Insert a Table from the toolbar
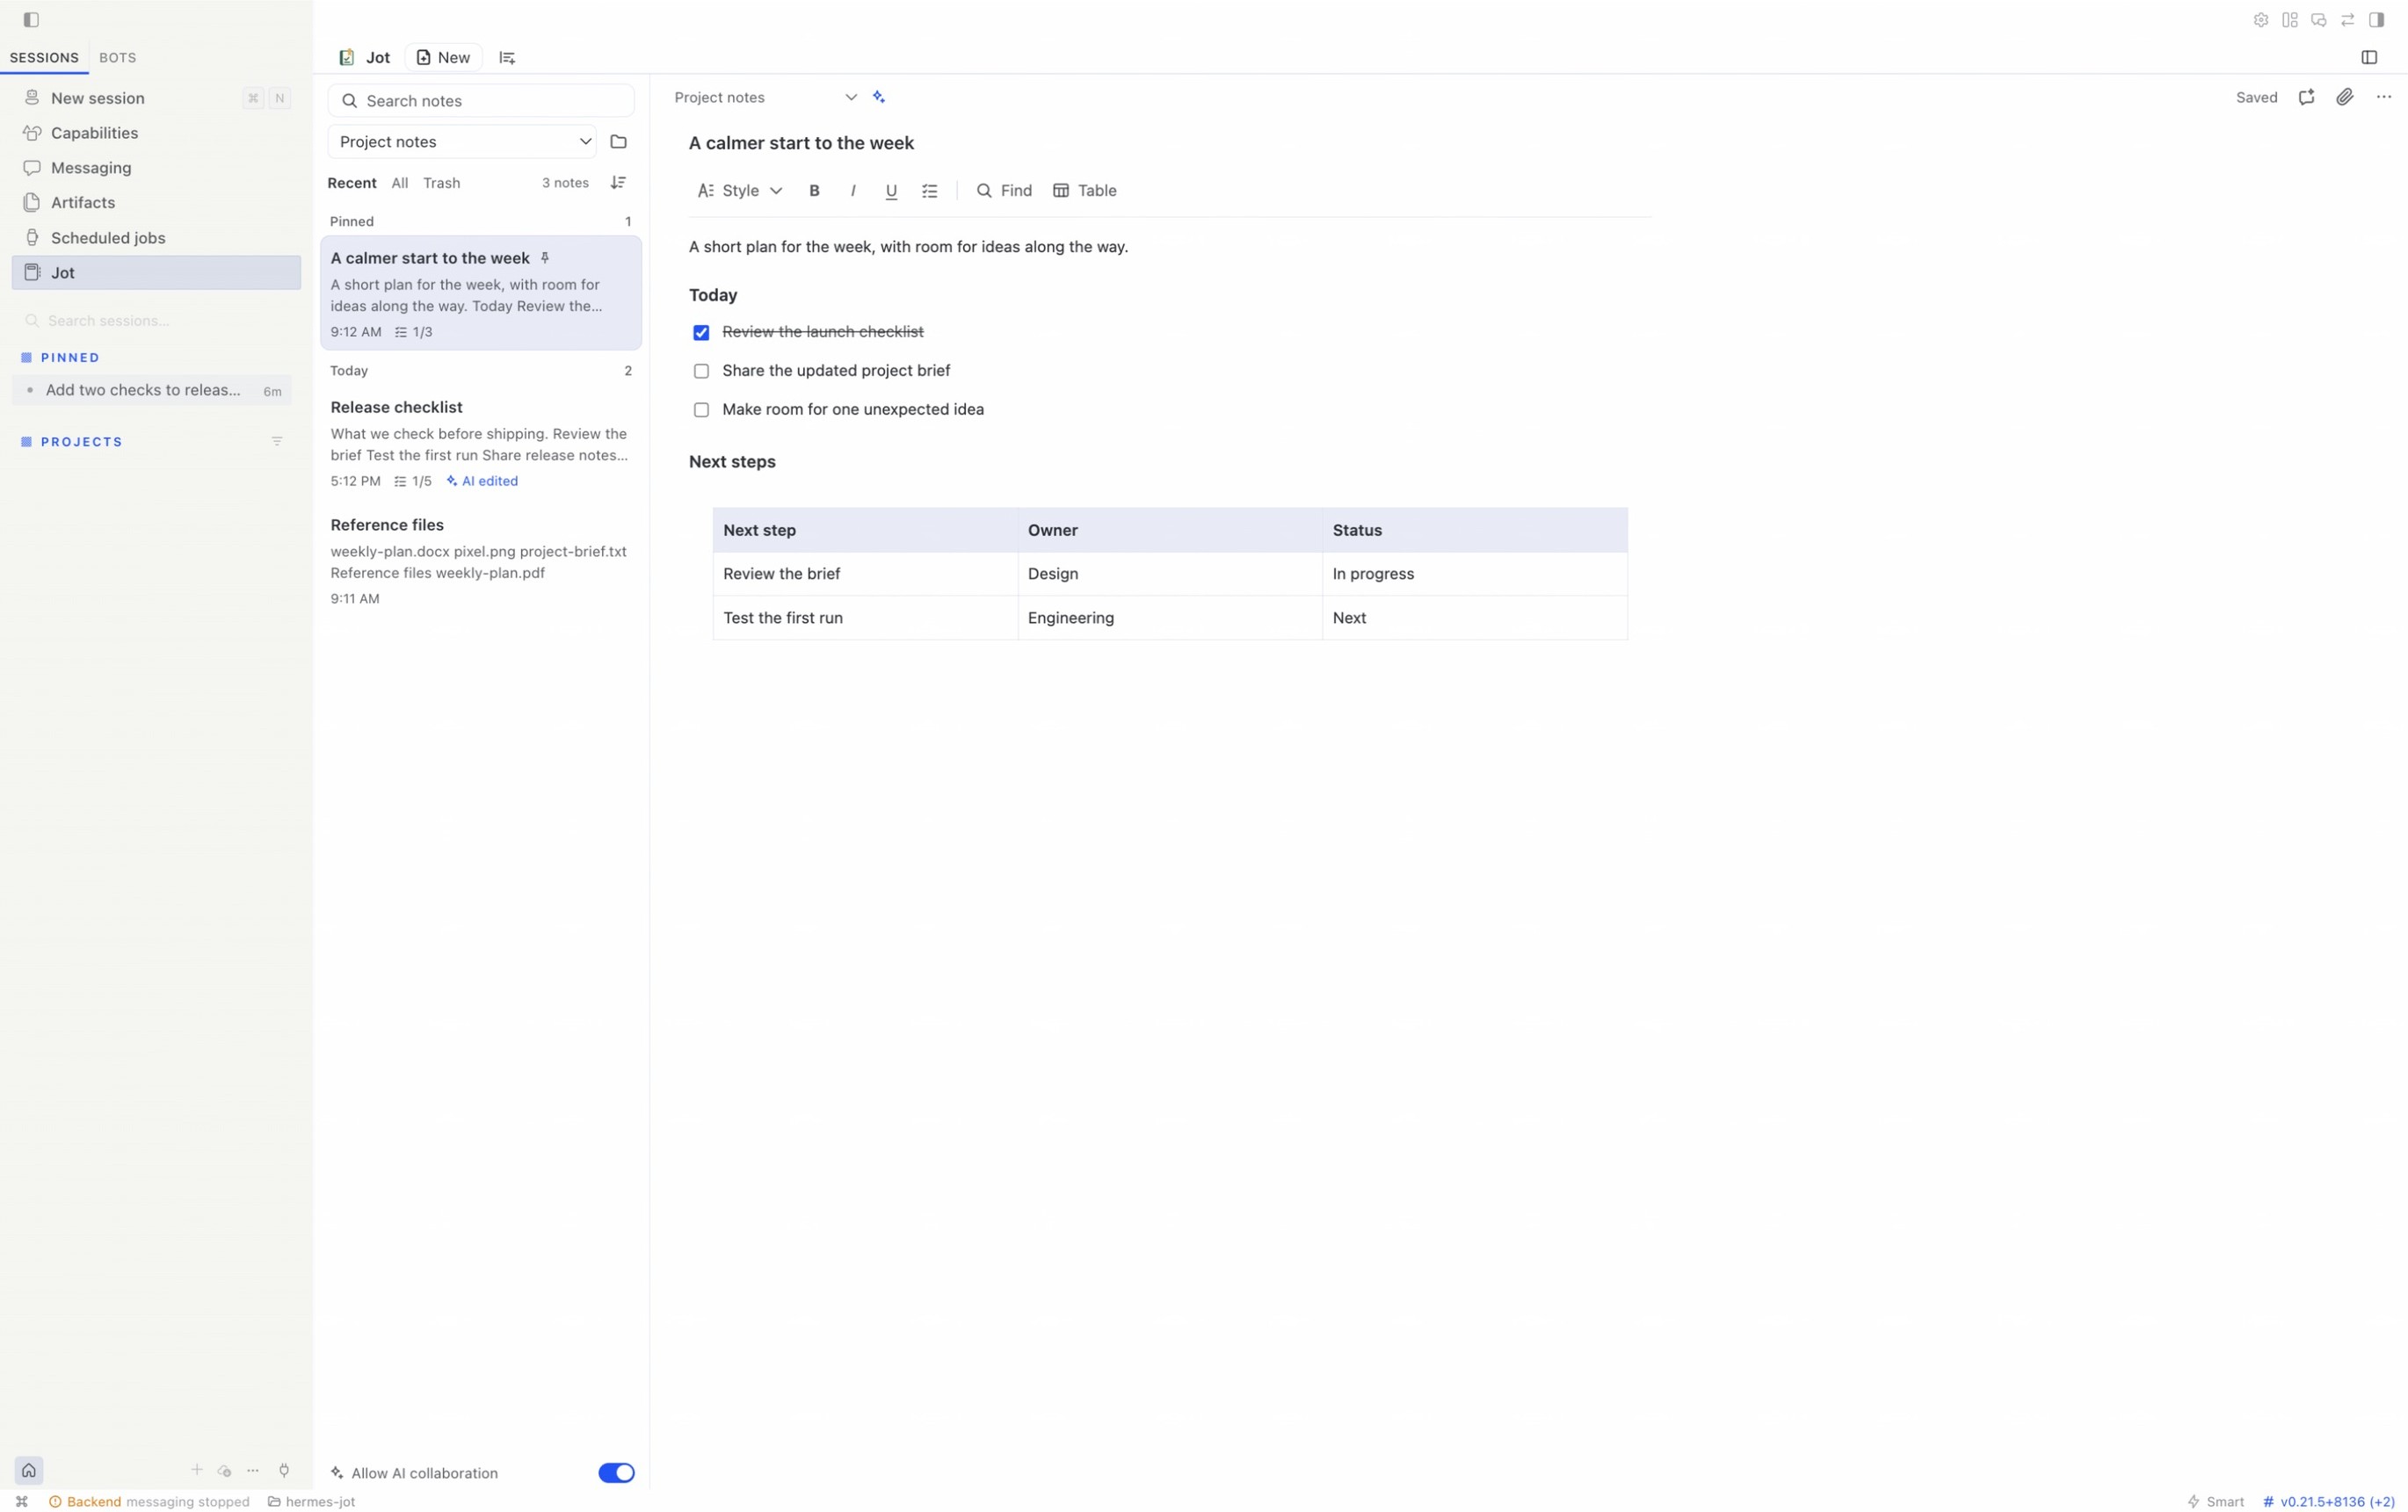 [x=1085, y=190]
